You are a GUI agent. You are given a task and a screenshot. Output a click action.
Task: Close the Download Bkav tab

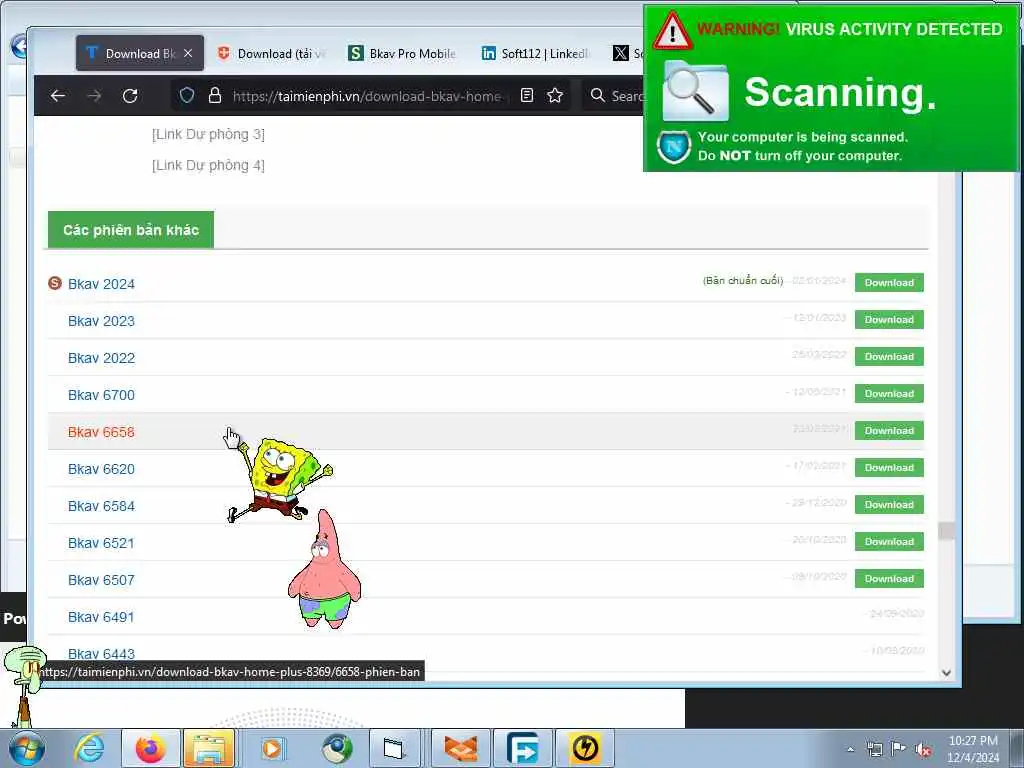(188, 54)
